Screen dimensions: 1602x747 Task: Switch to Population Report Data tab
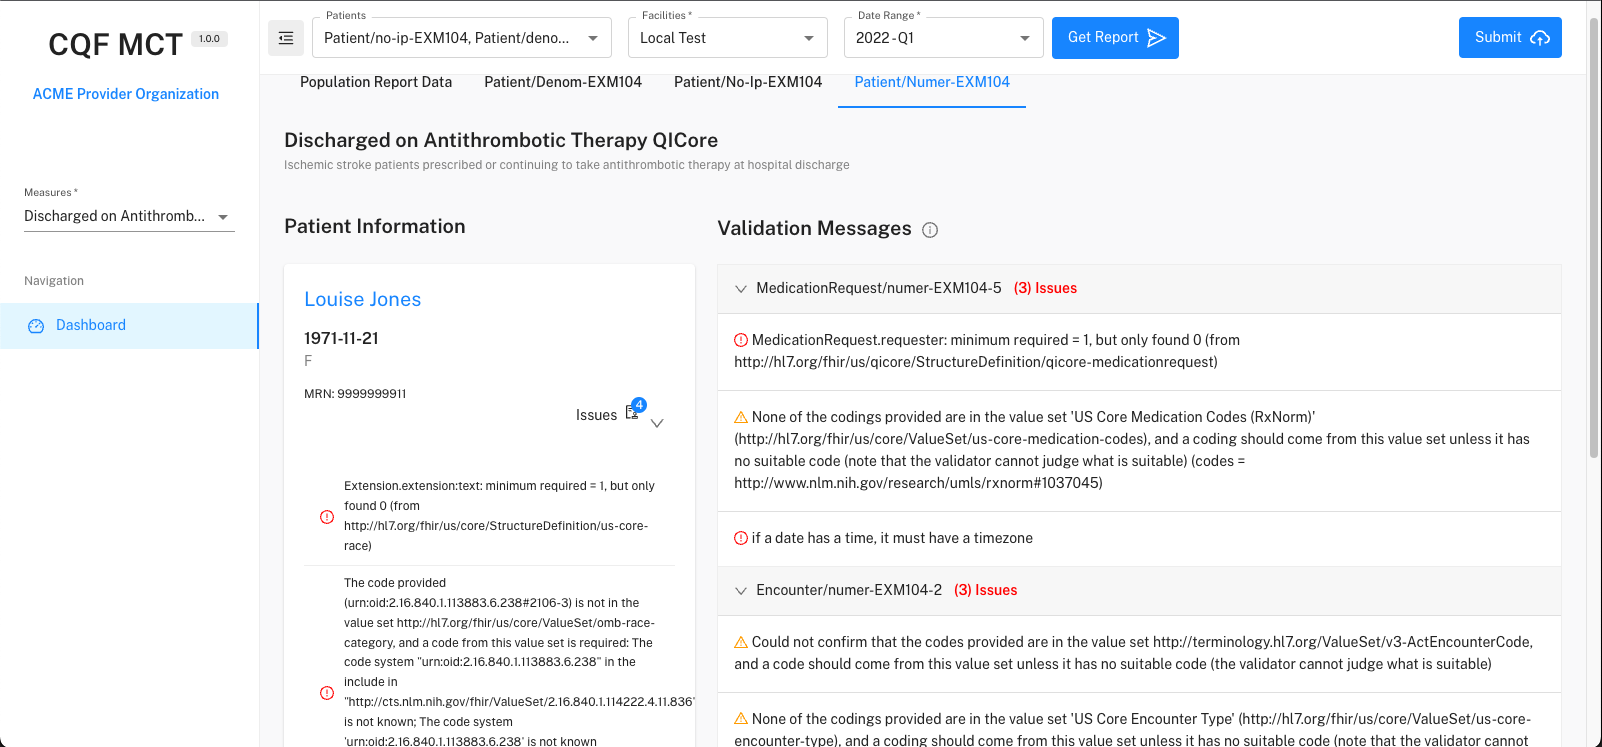[376, 82]
